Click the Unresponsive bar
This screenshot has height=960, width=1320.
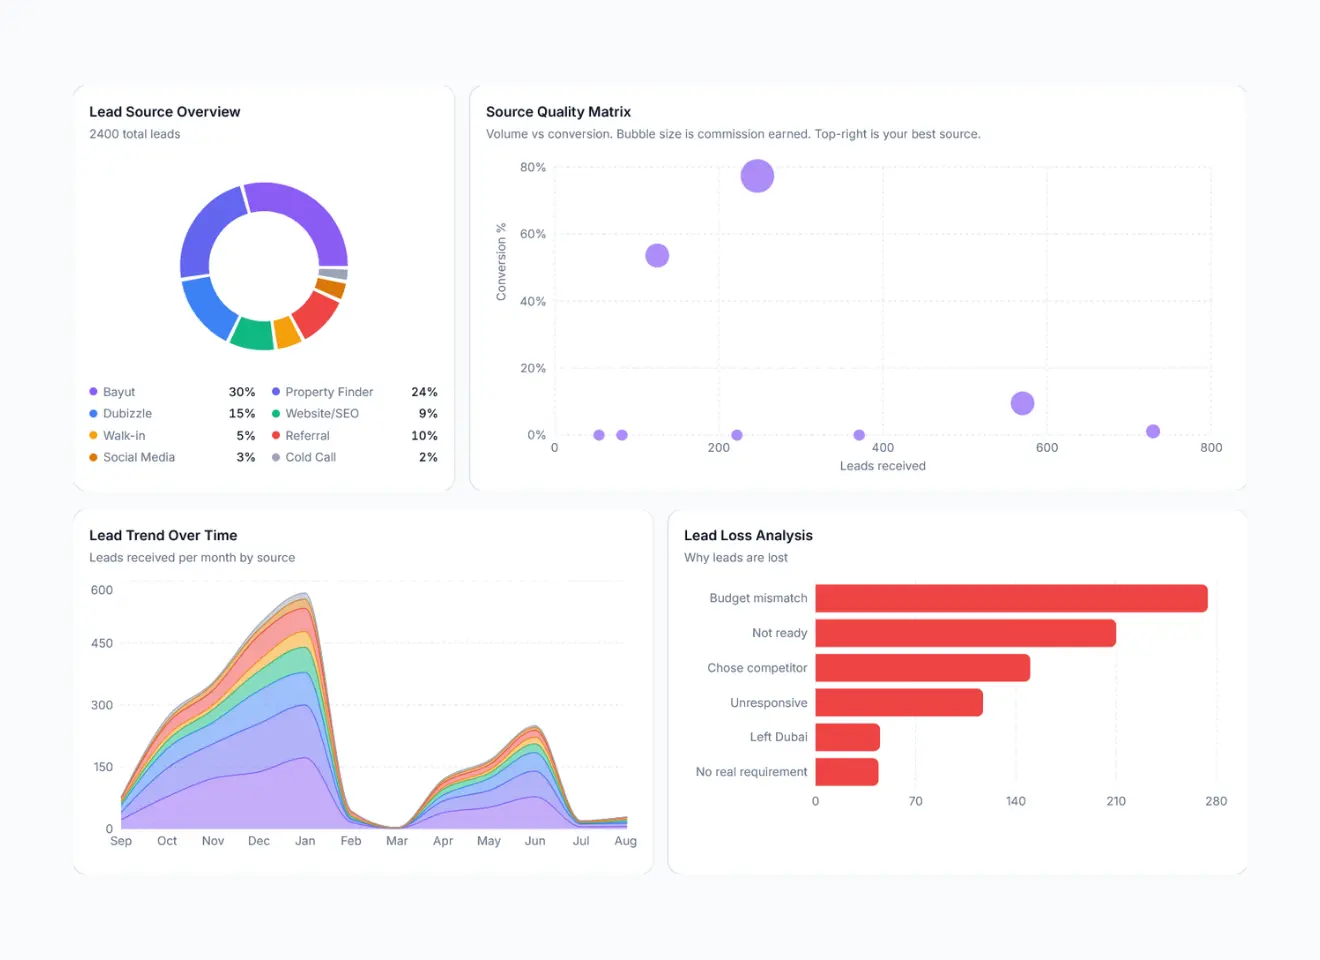tap(899, 702)
